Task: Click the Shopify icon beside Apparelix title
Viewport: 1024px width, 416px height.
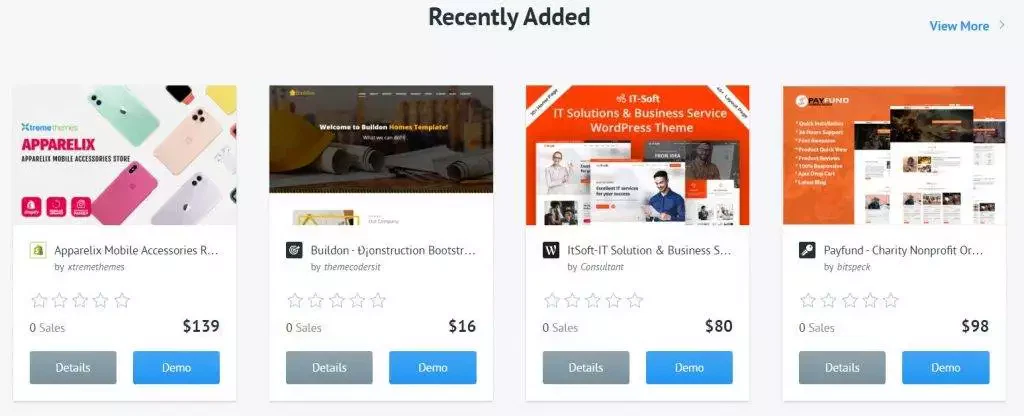Action: pos(38,250)
